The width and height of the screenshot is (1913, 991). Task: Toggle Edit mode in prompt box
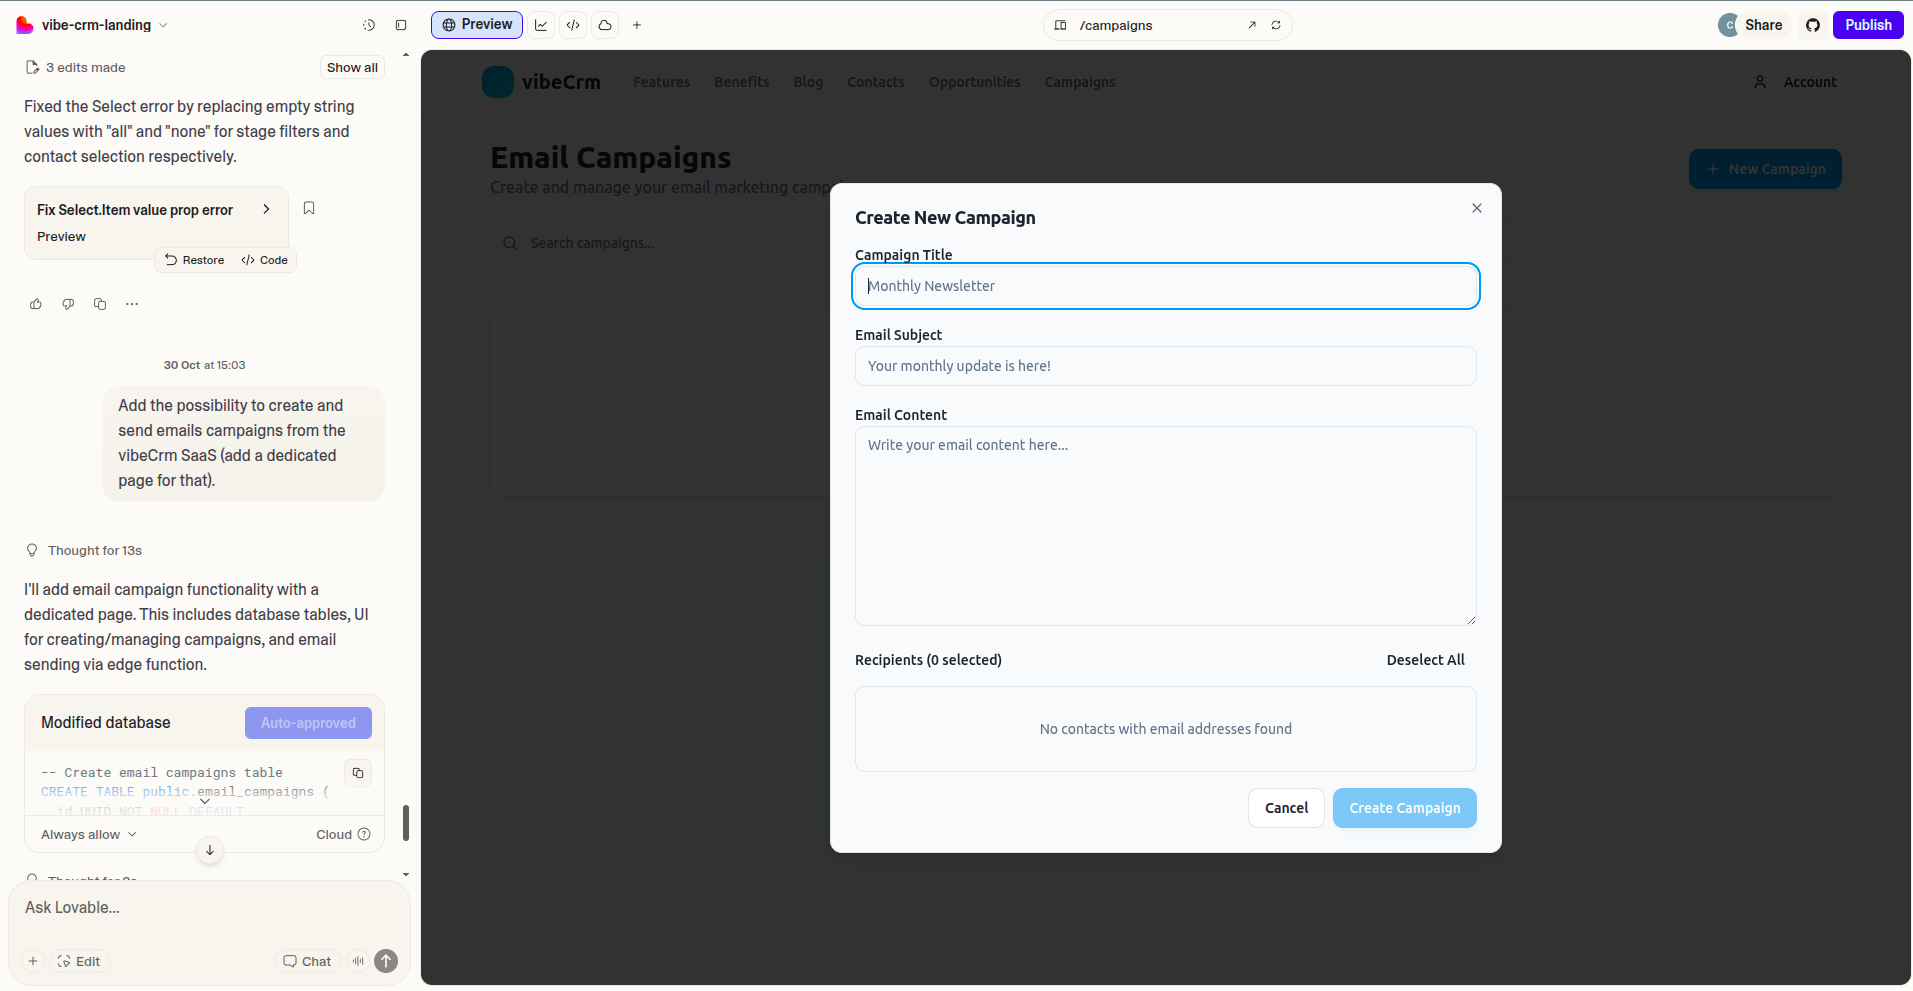coord(80,961)
